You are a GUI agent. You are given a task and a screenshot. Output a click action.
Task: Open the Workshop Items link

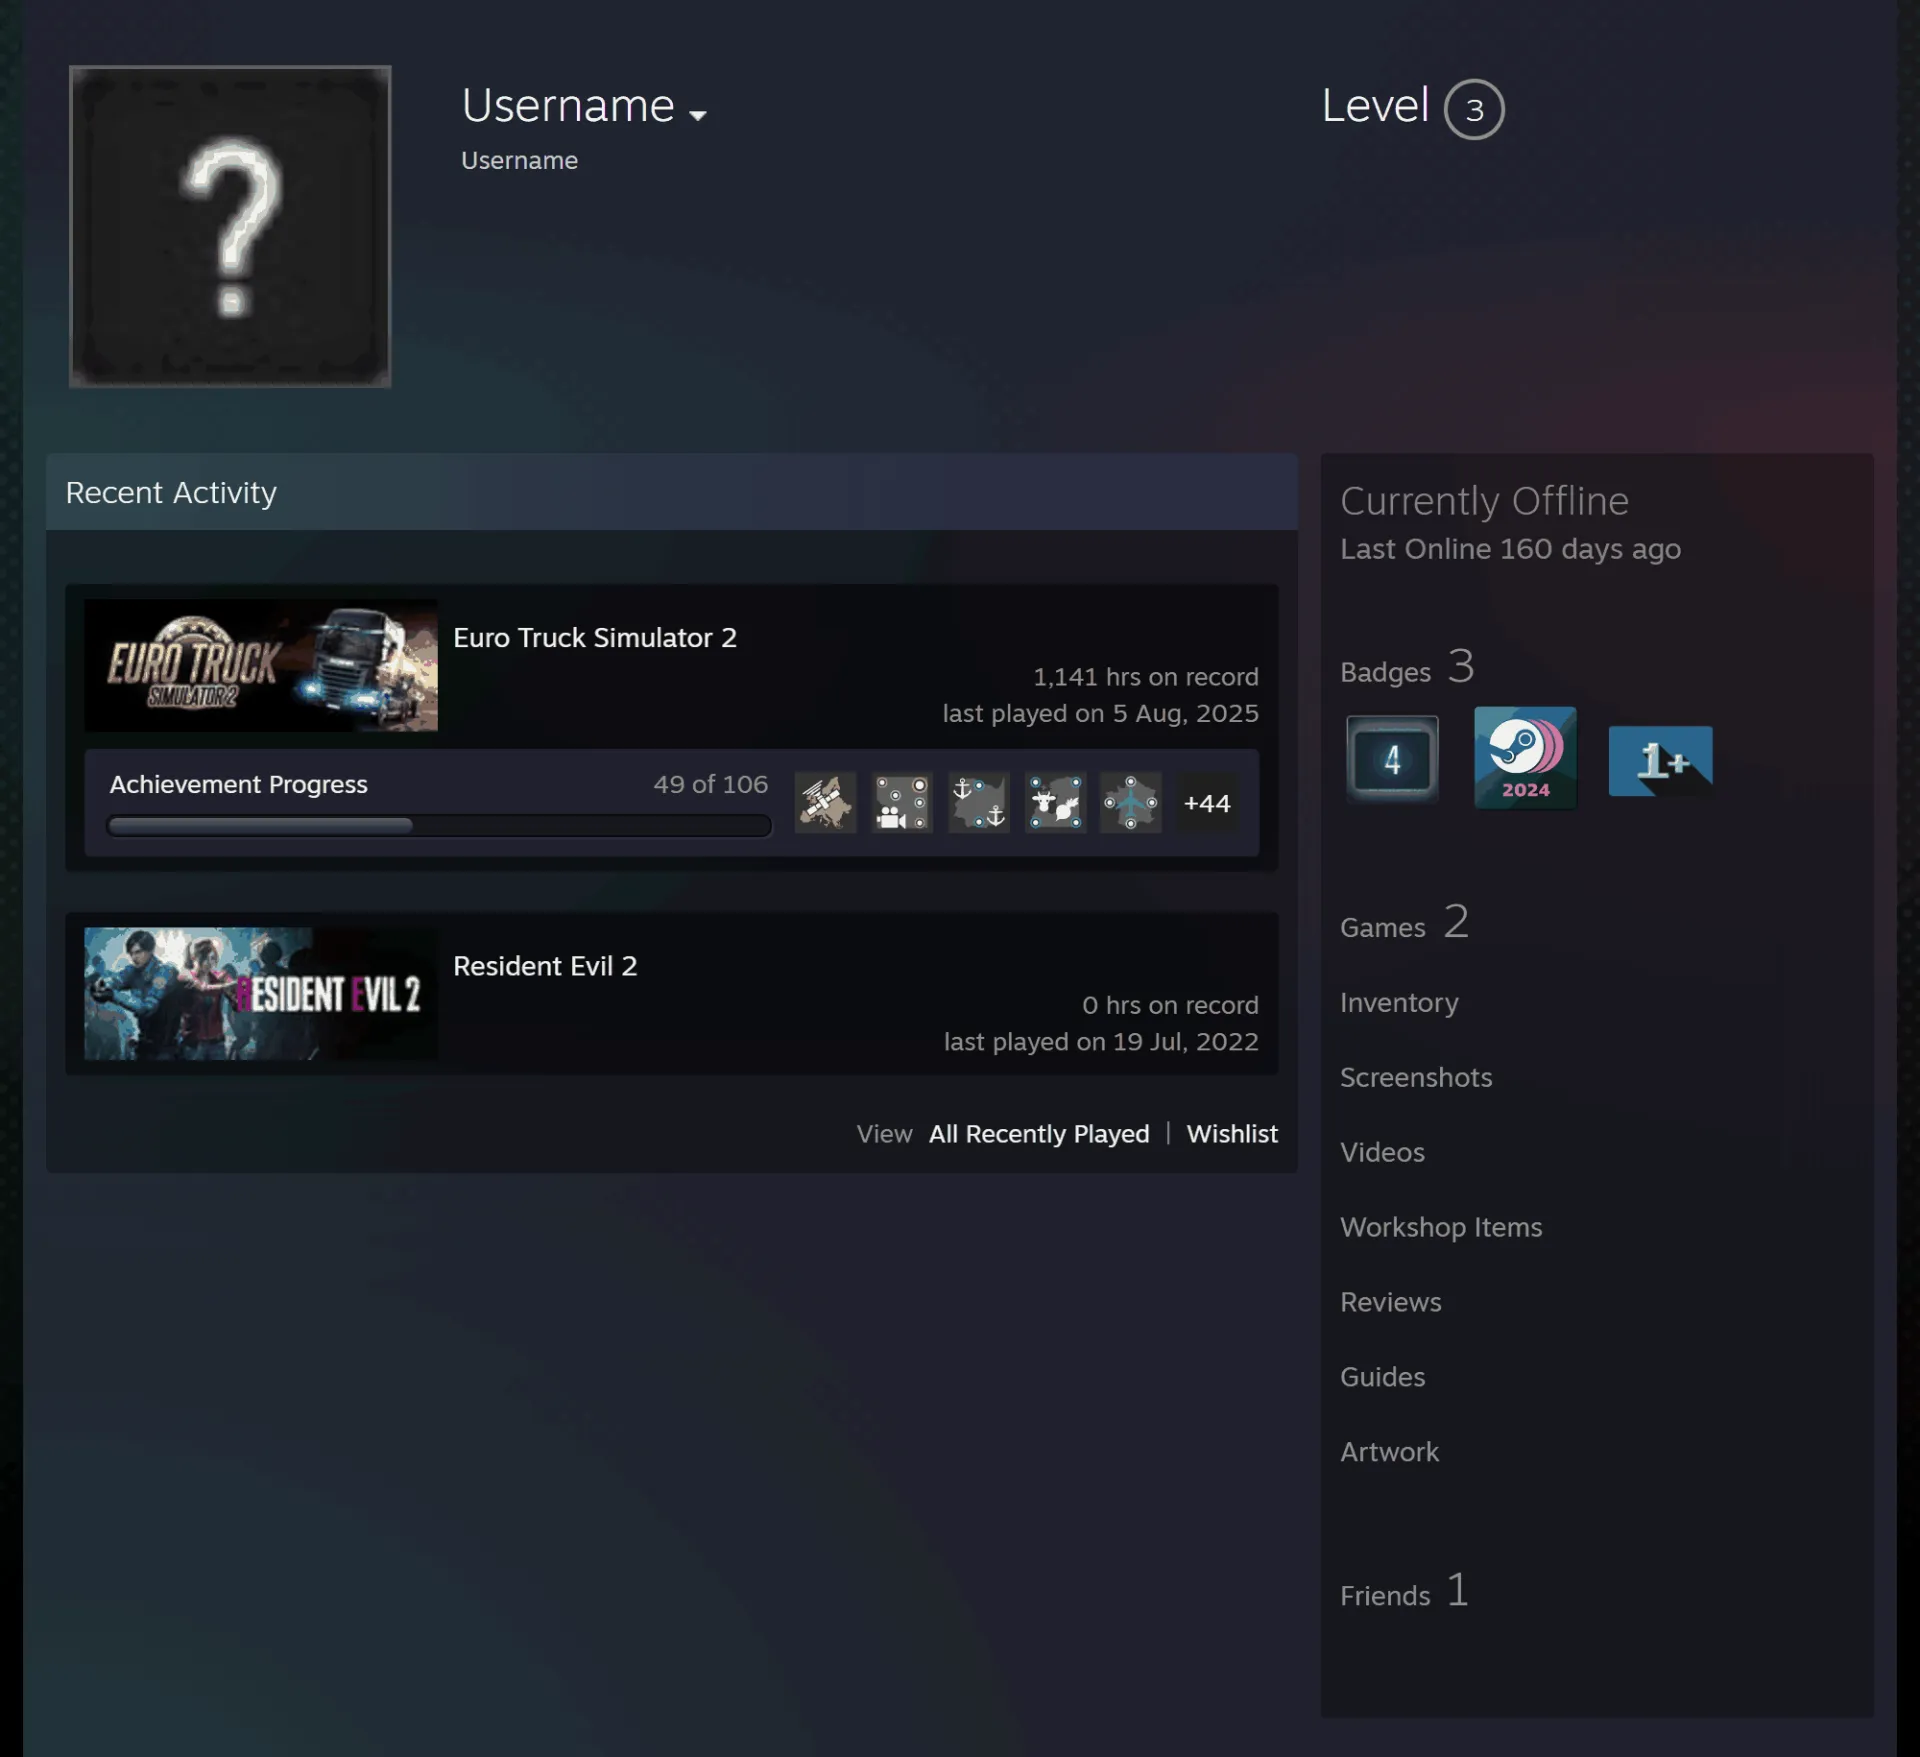tap(1441, 1227)
